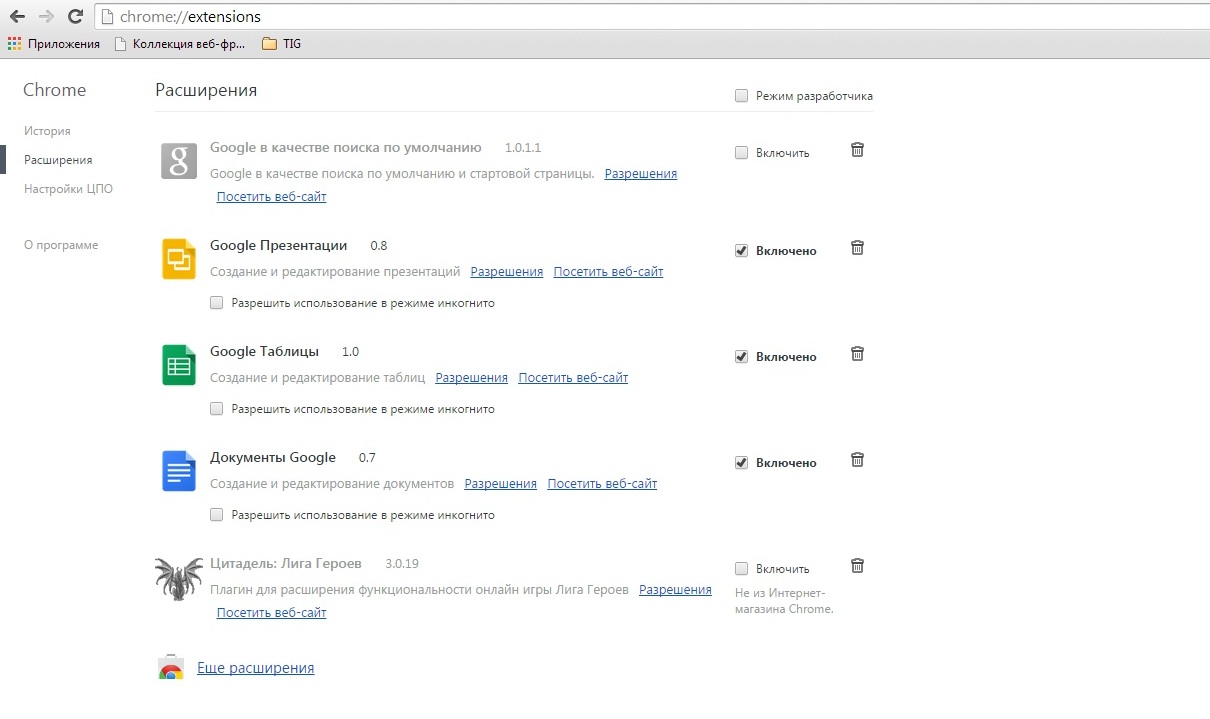This screenshot has width=1210, height=719.
Task: Open the Приложения apps grid icon
Action: point(14,43)
